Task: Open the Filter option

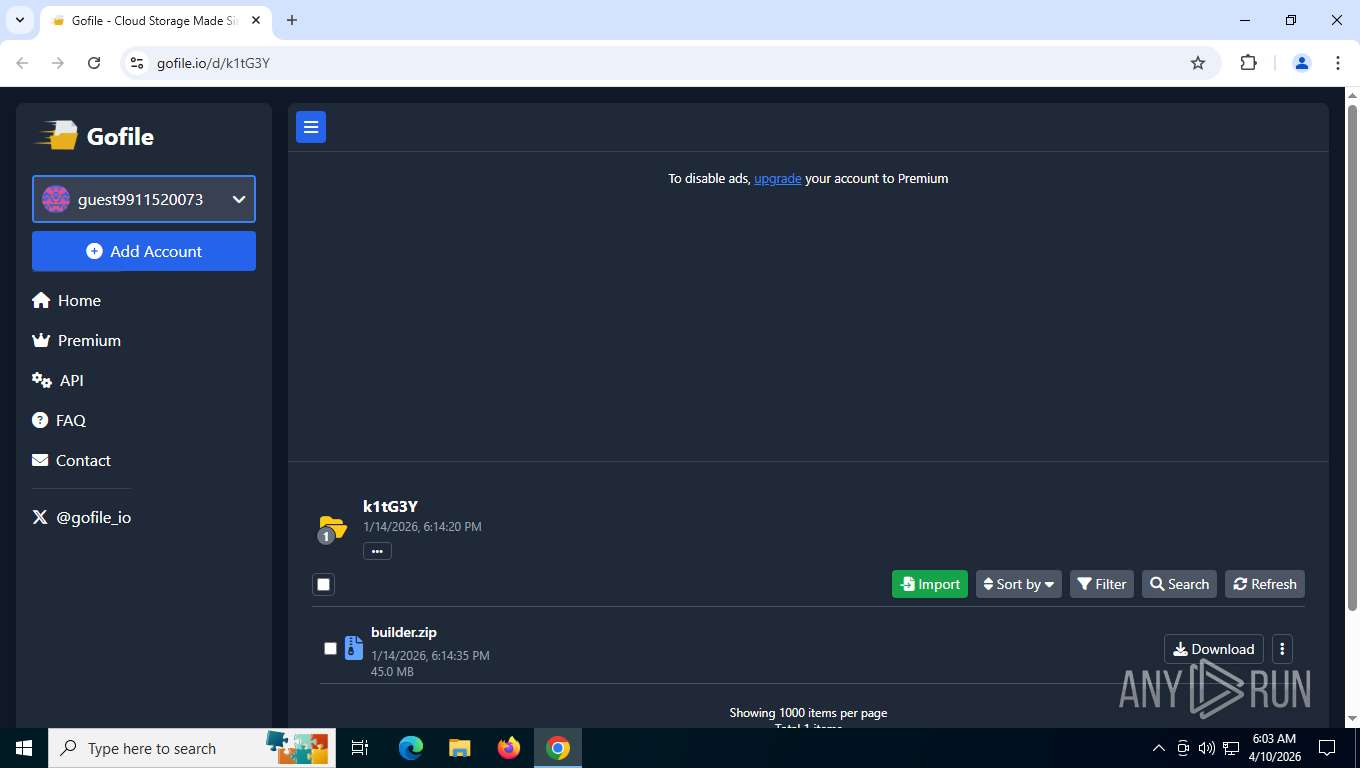Action: point(1102,584)
